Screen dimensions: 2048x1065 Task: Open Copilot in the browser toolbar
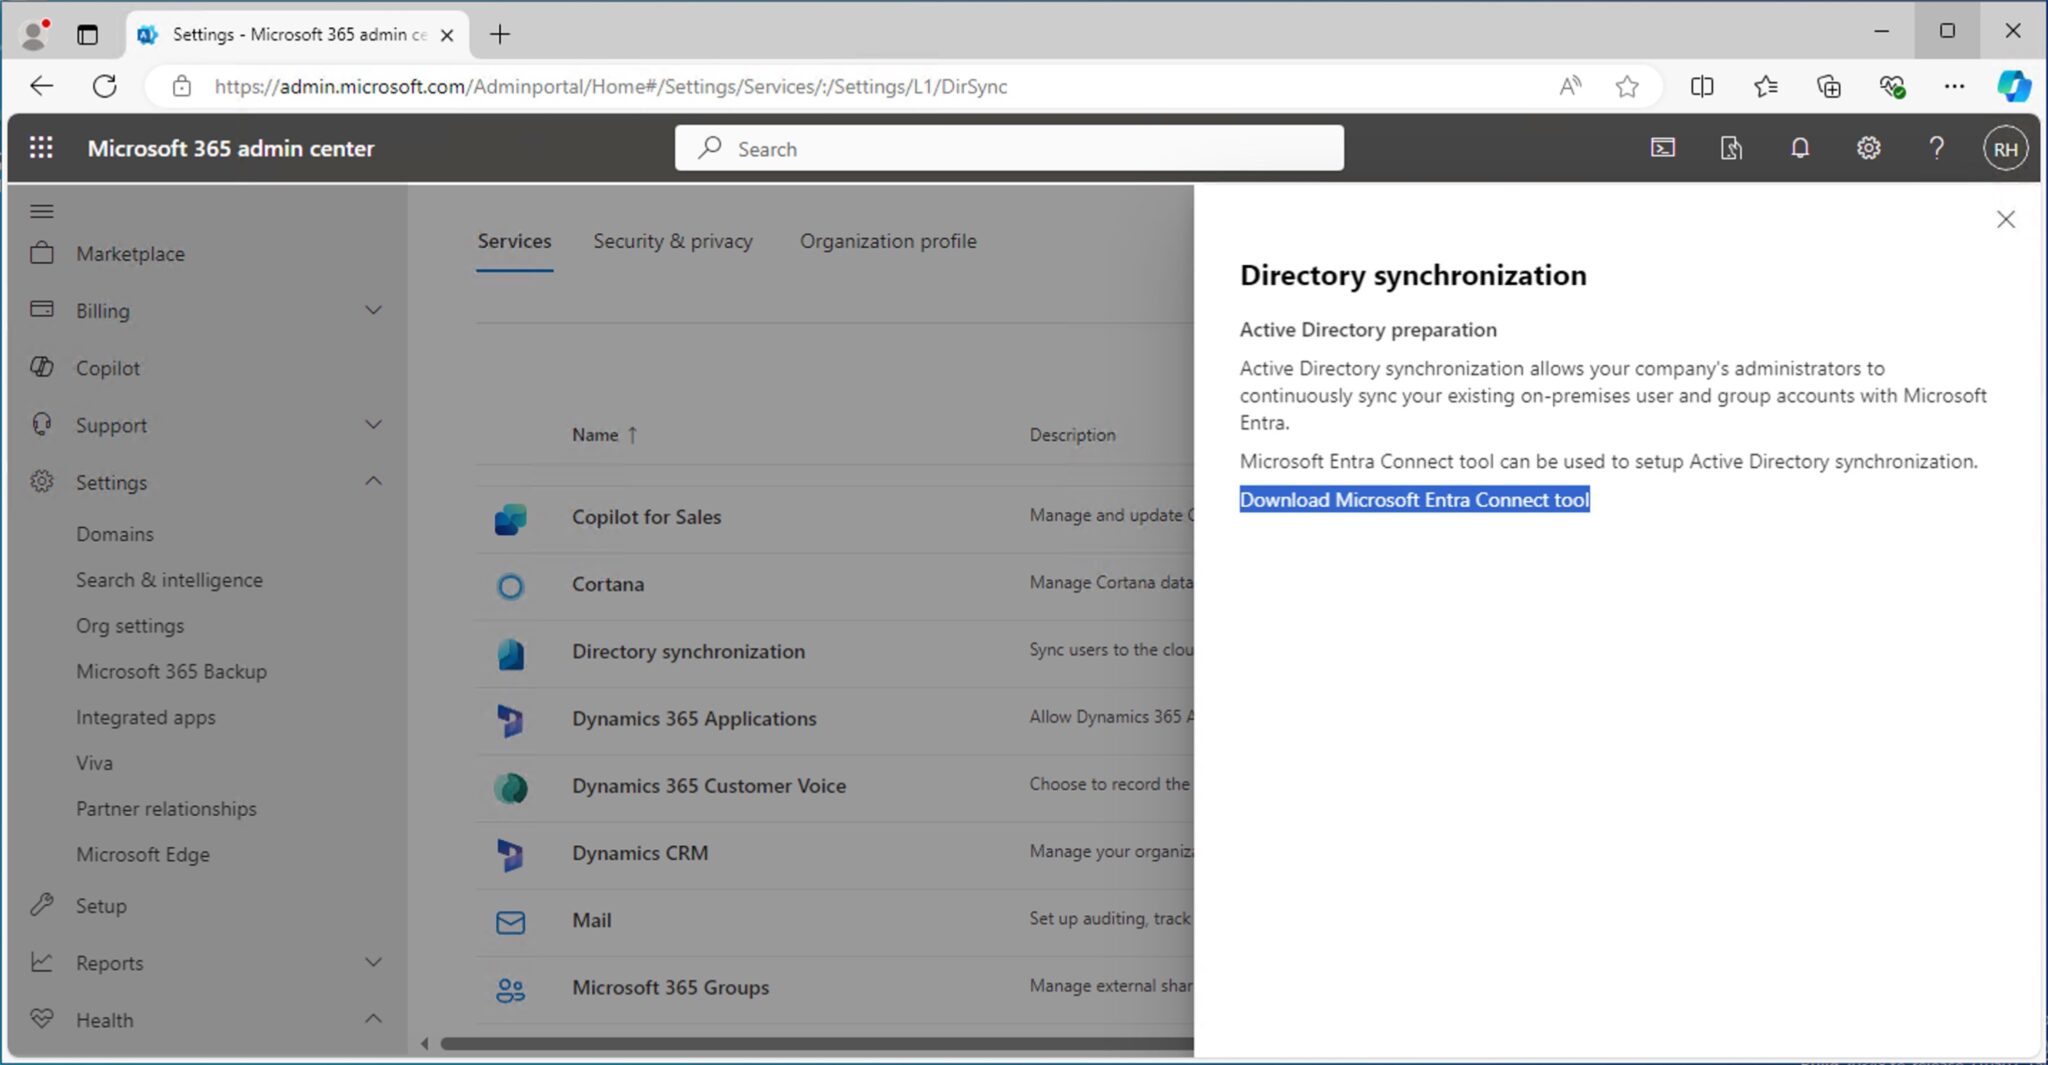[2014, 86]
